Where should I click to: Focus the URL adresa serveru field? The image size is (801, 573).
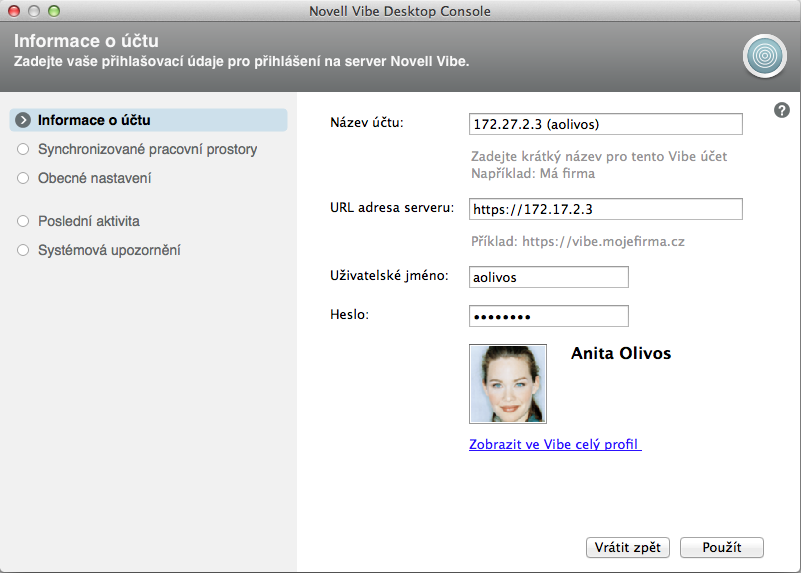[x=605, y=209]
